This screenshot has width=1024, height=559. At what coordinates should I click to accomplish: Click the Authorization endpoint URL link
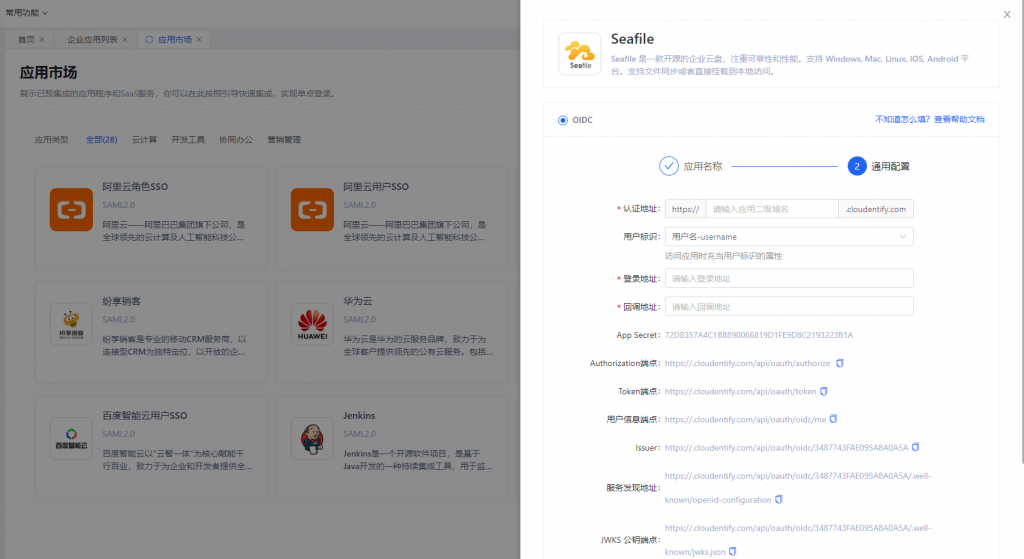click(747, 363)
